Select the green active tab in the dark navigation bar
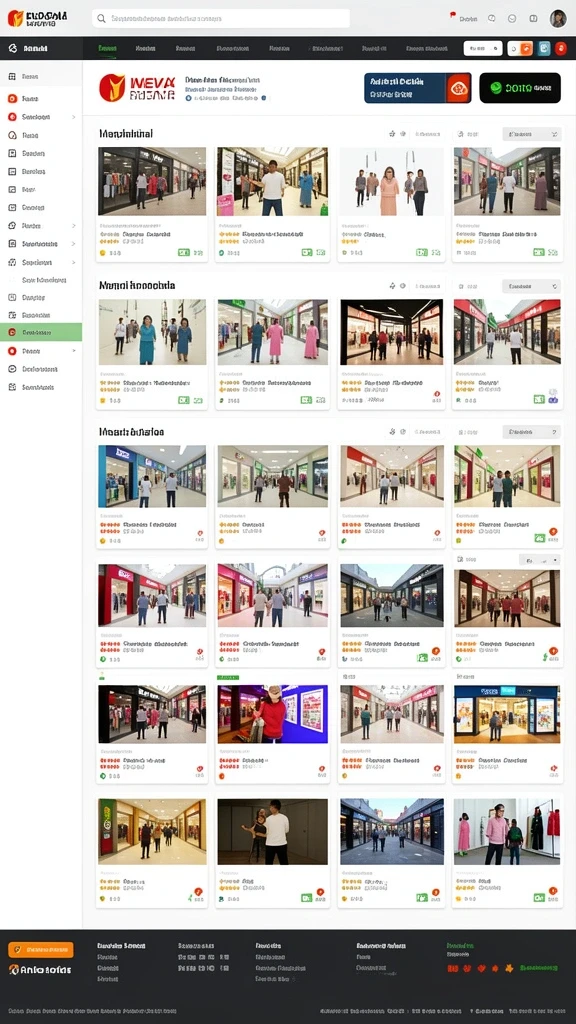Image resolution: width=576 pixels, height=1024 pixels. (x=108, y=48)
